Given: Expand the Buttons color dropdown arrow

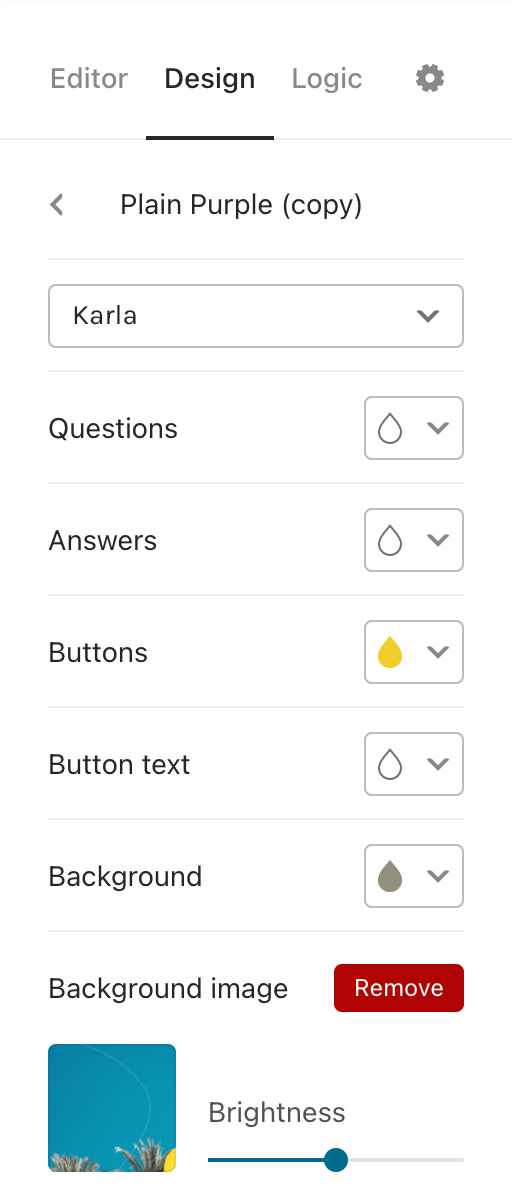Looking at the screenshot, I should 438,652.
